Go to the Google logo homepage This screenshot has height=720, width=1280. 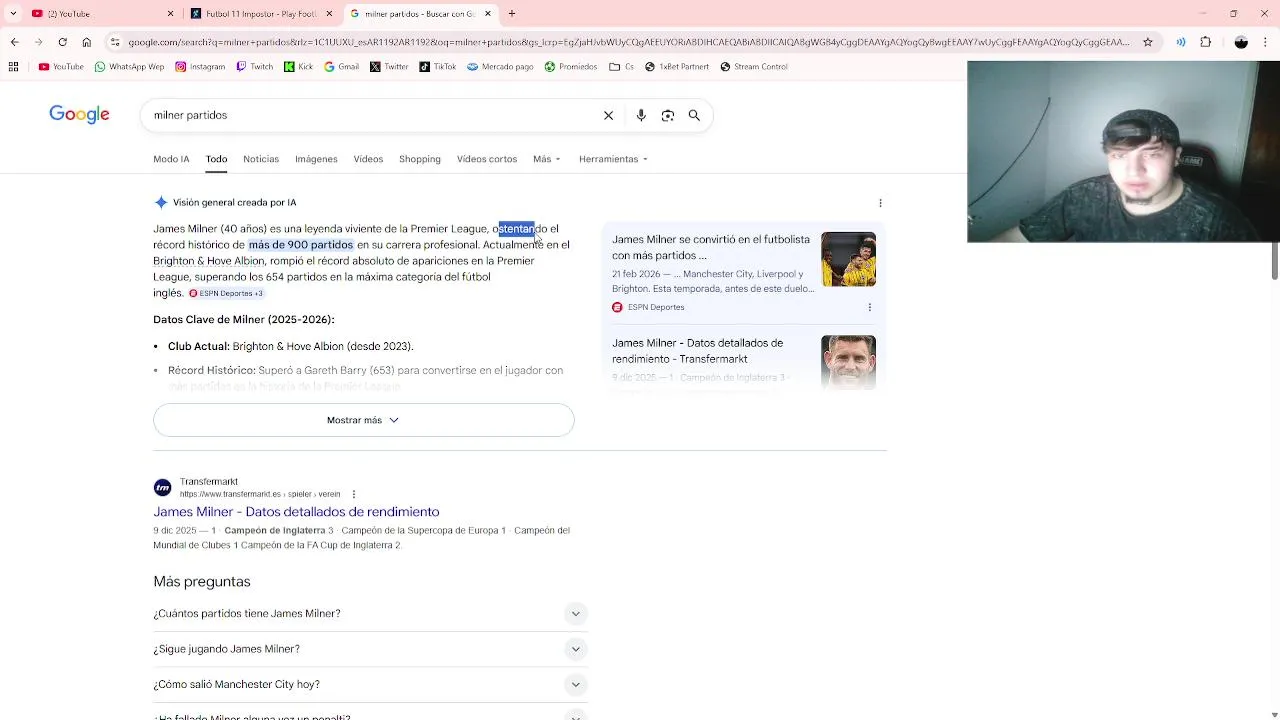(x=79, y=114)
